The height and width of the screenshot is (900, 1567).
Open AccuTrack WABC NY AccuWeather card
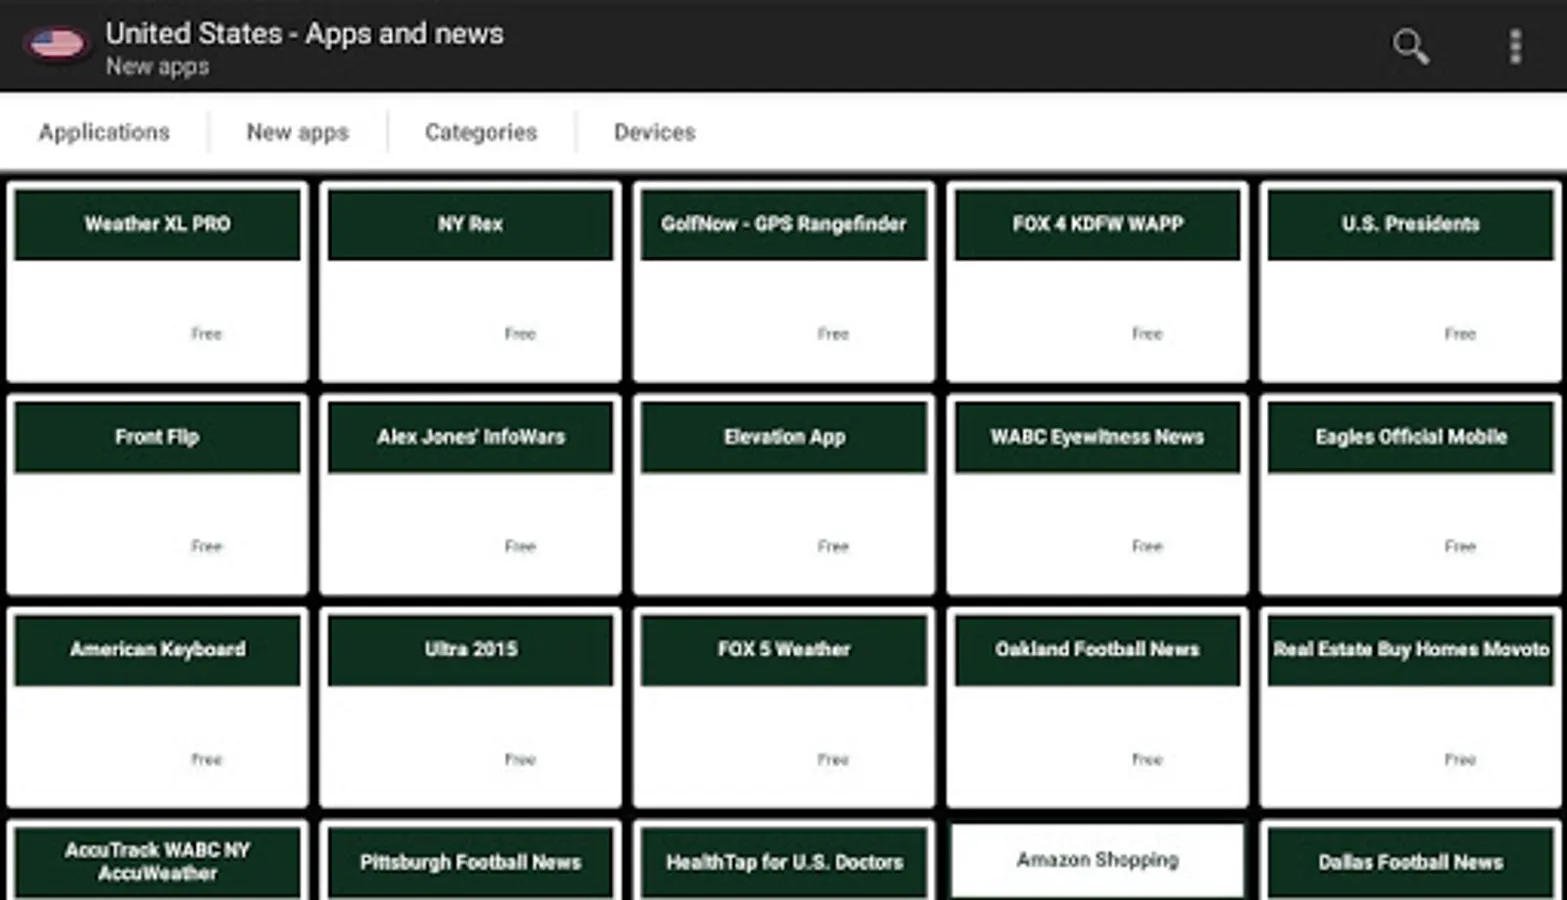coord(157,861)
